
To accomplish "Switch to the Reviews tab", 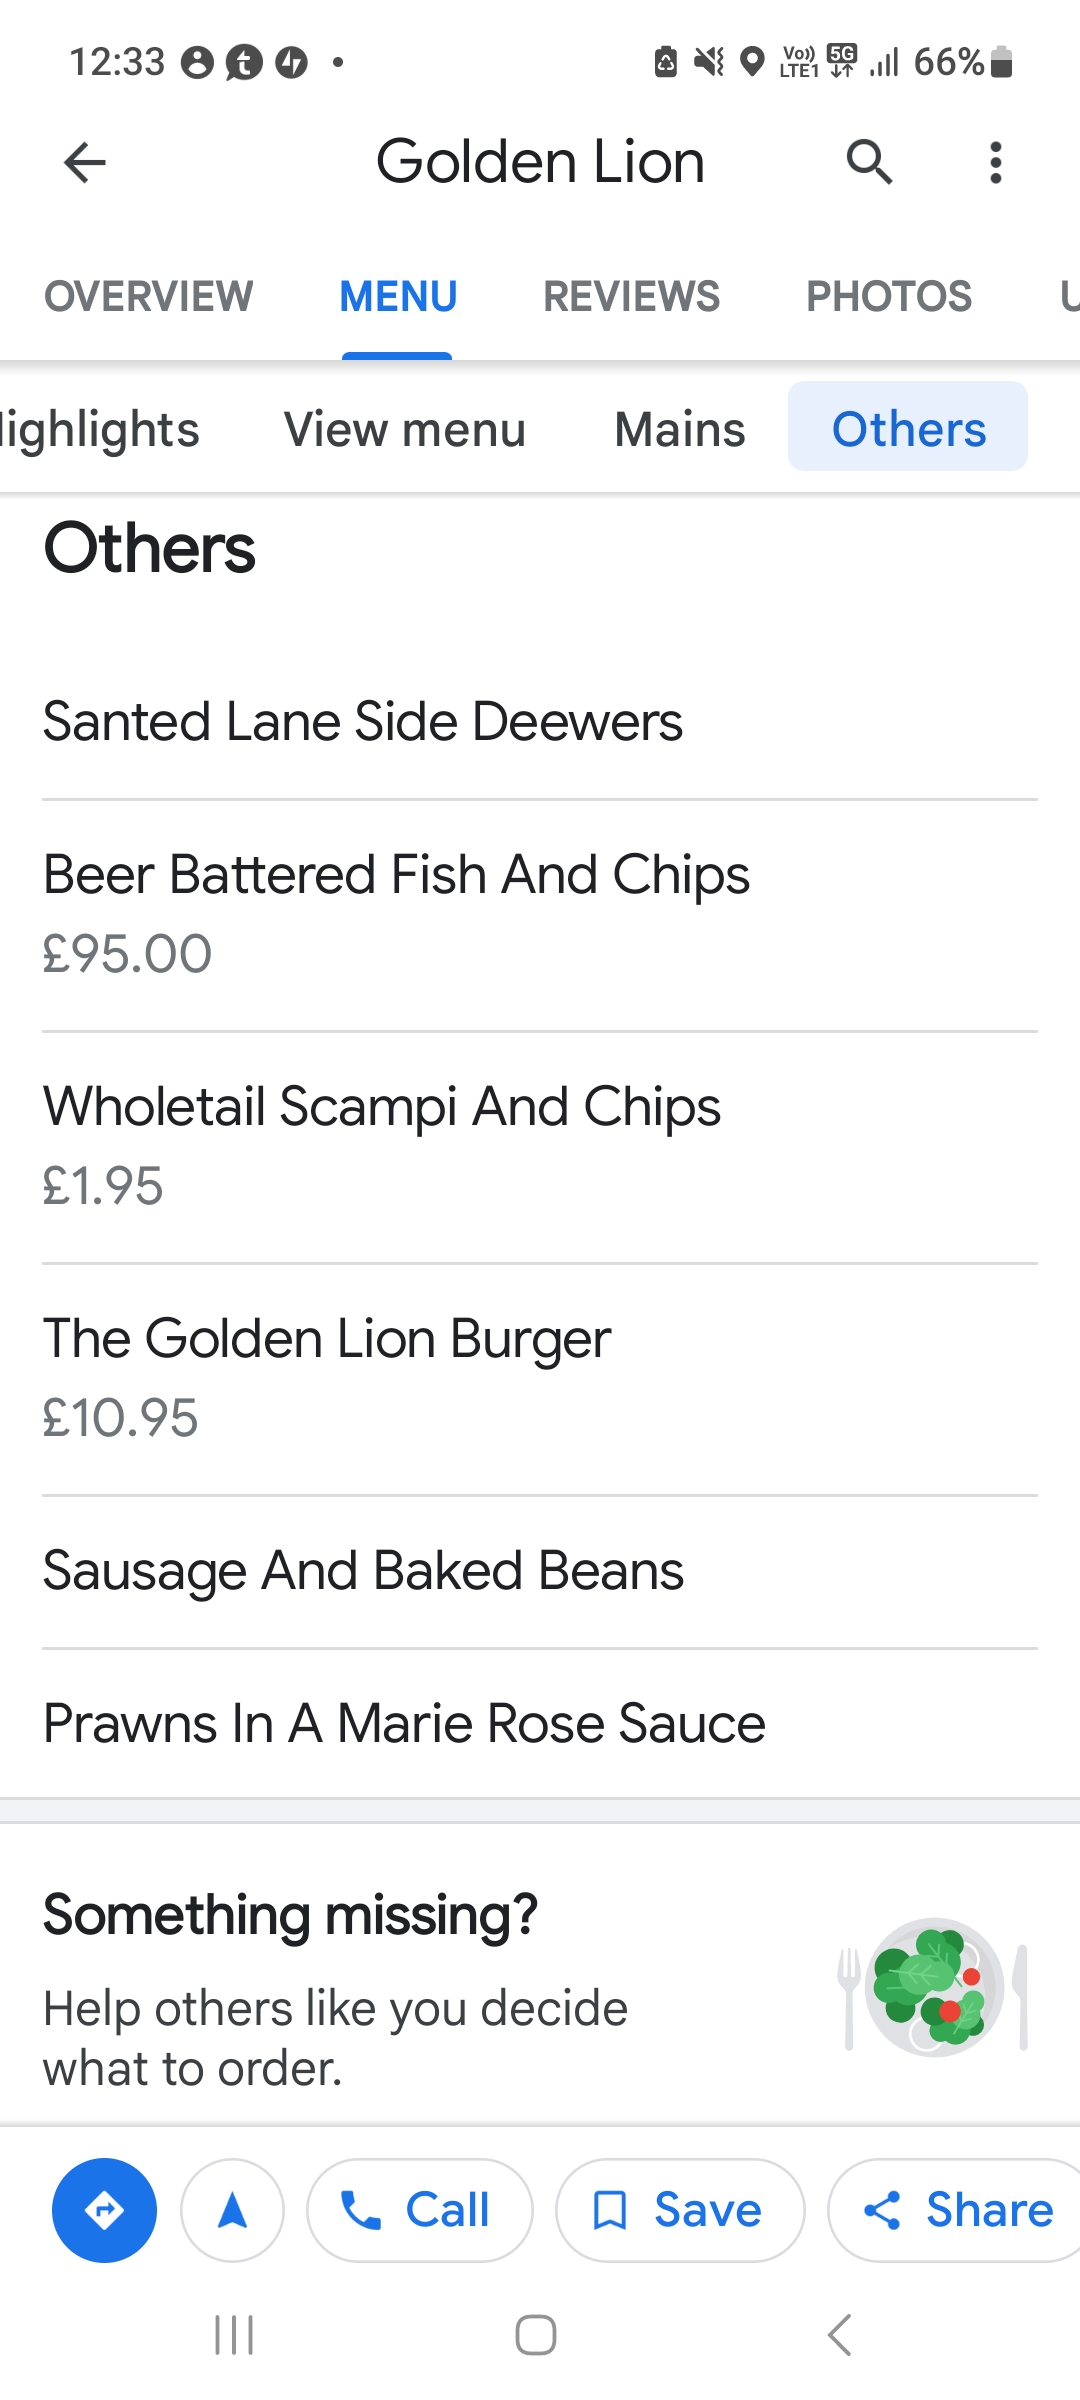I will point(631,296).
